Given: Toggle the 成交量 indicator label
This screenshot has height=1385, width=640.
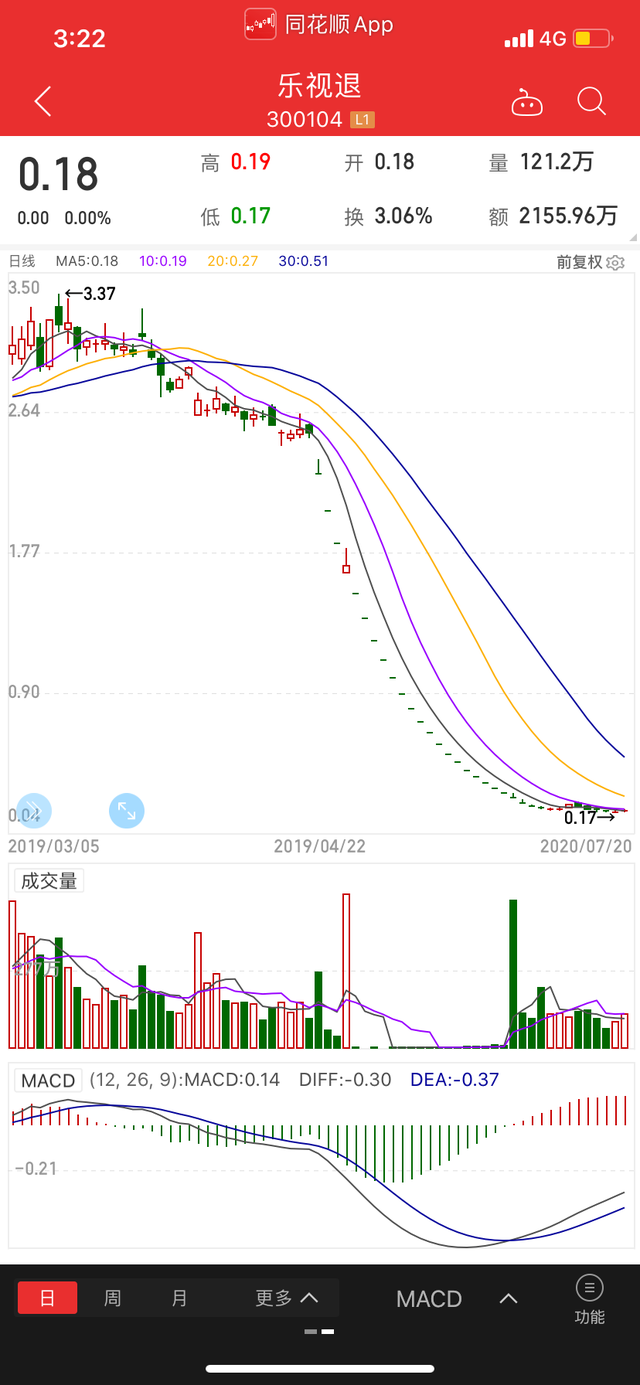Looking at the screenshot, I should [49, 881].
